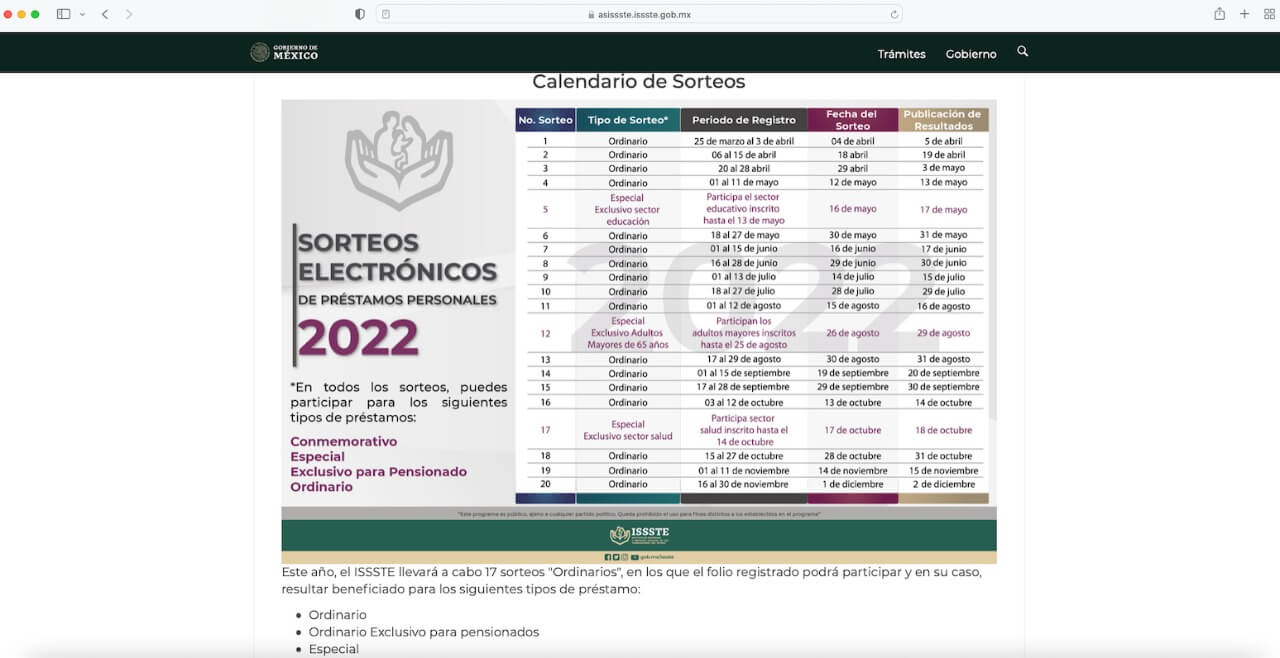This screenshot has height=658, width=1280.
Task: Click the "3 de mayo" results cell
Action: (x=943, y=168)
